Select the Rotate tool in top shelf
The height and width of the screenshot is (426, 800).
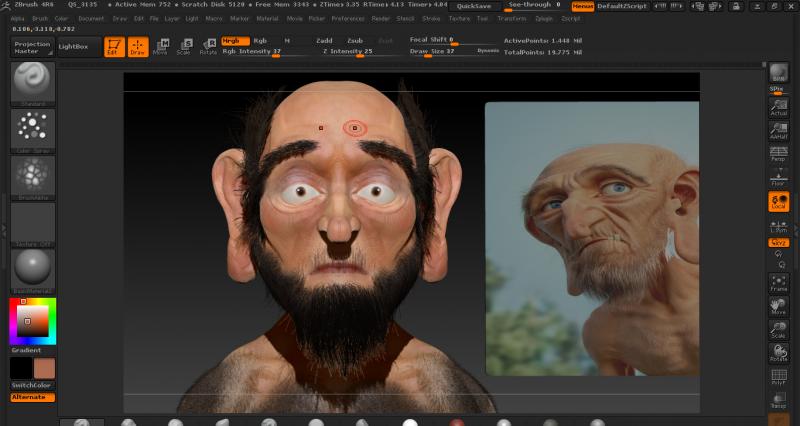208,46
